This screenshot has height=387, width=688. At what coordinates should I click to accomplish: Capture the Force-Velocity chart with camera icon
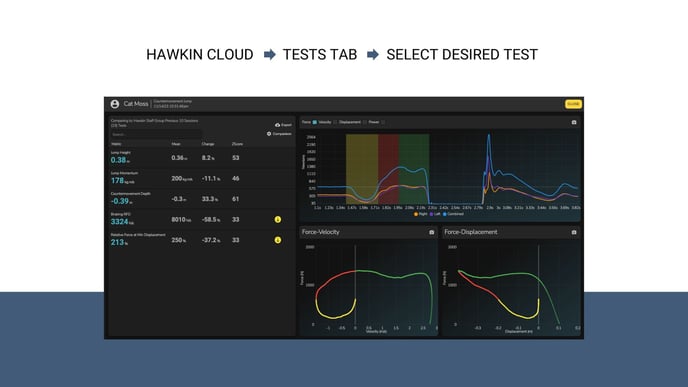pyautogui.click(x=432, y=232)
